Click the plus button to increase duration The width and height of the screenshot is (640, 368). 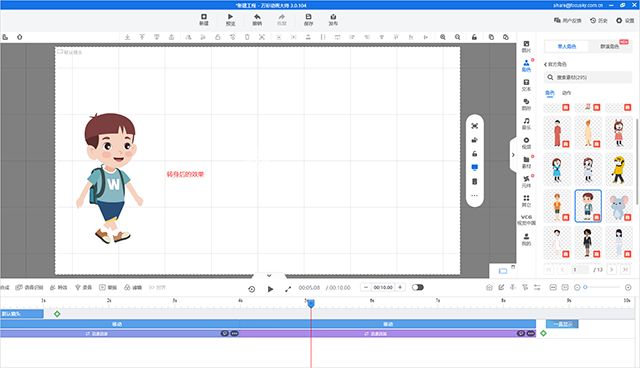pos(400,287)
